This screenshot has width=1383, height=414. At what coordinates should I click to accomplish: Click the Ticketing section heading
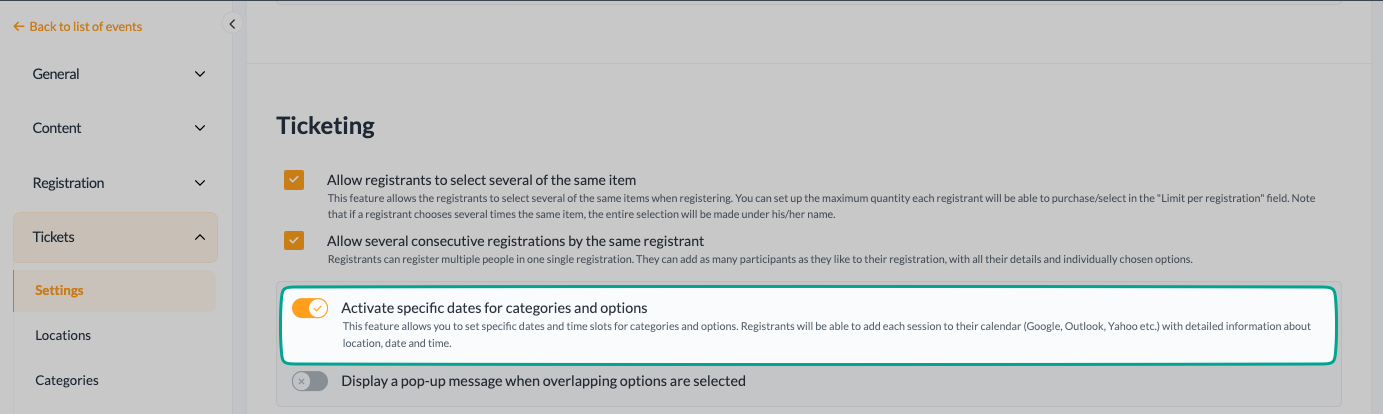(325, 125)
